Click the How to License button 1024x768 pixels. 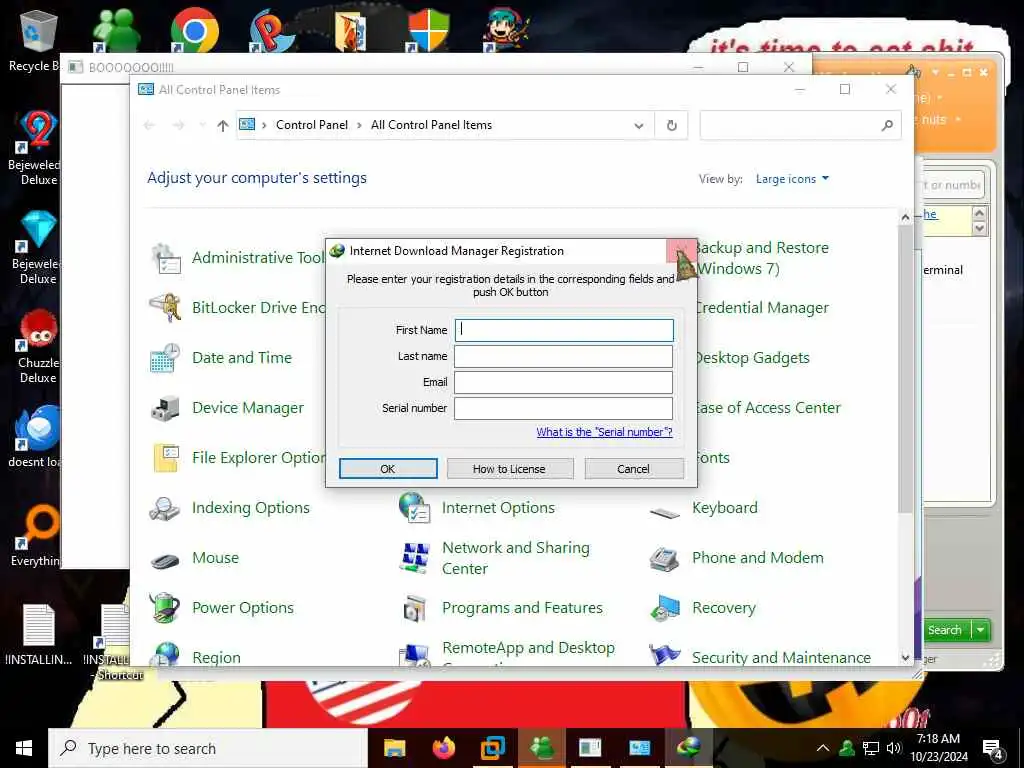click(x=509, y=469)
